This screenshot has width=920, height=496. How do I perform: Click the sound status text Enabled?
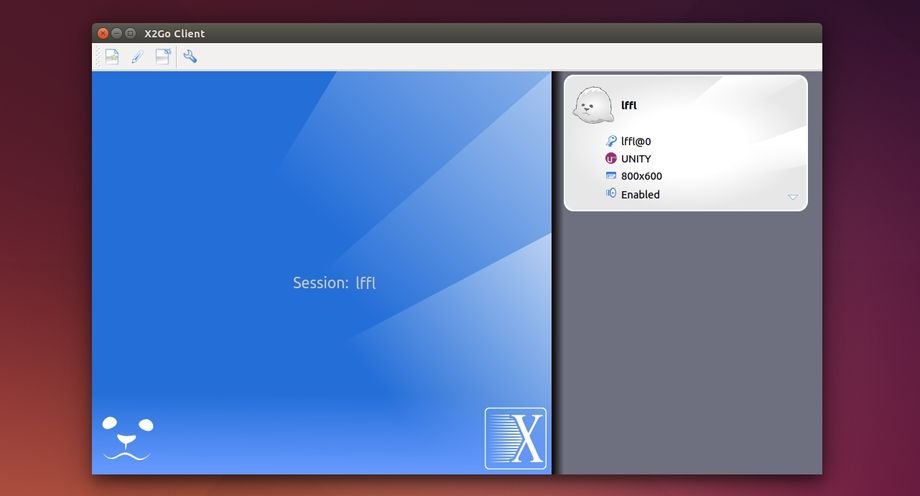pos(640,195)
